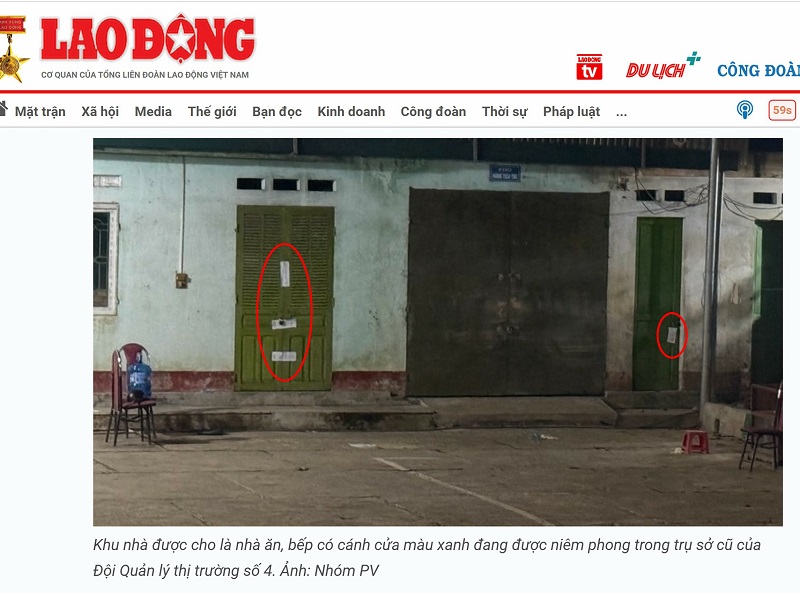Click the photo caption text
Image resolution: width=800 pixels, height=593 pixels.
pyautogui.click(x=427, y=557)
